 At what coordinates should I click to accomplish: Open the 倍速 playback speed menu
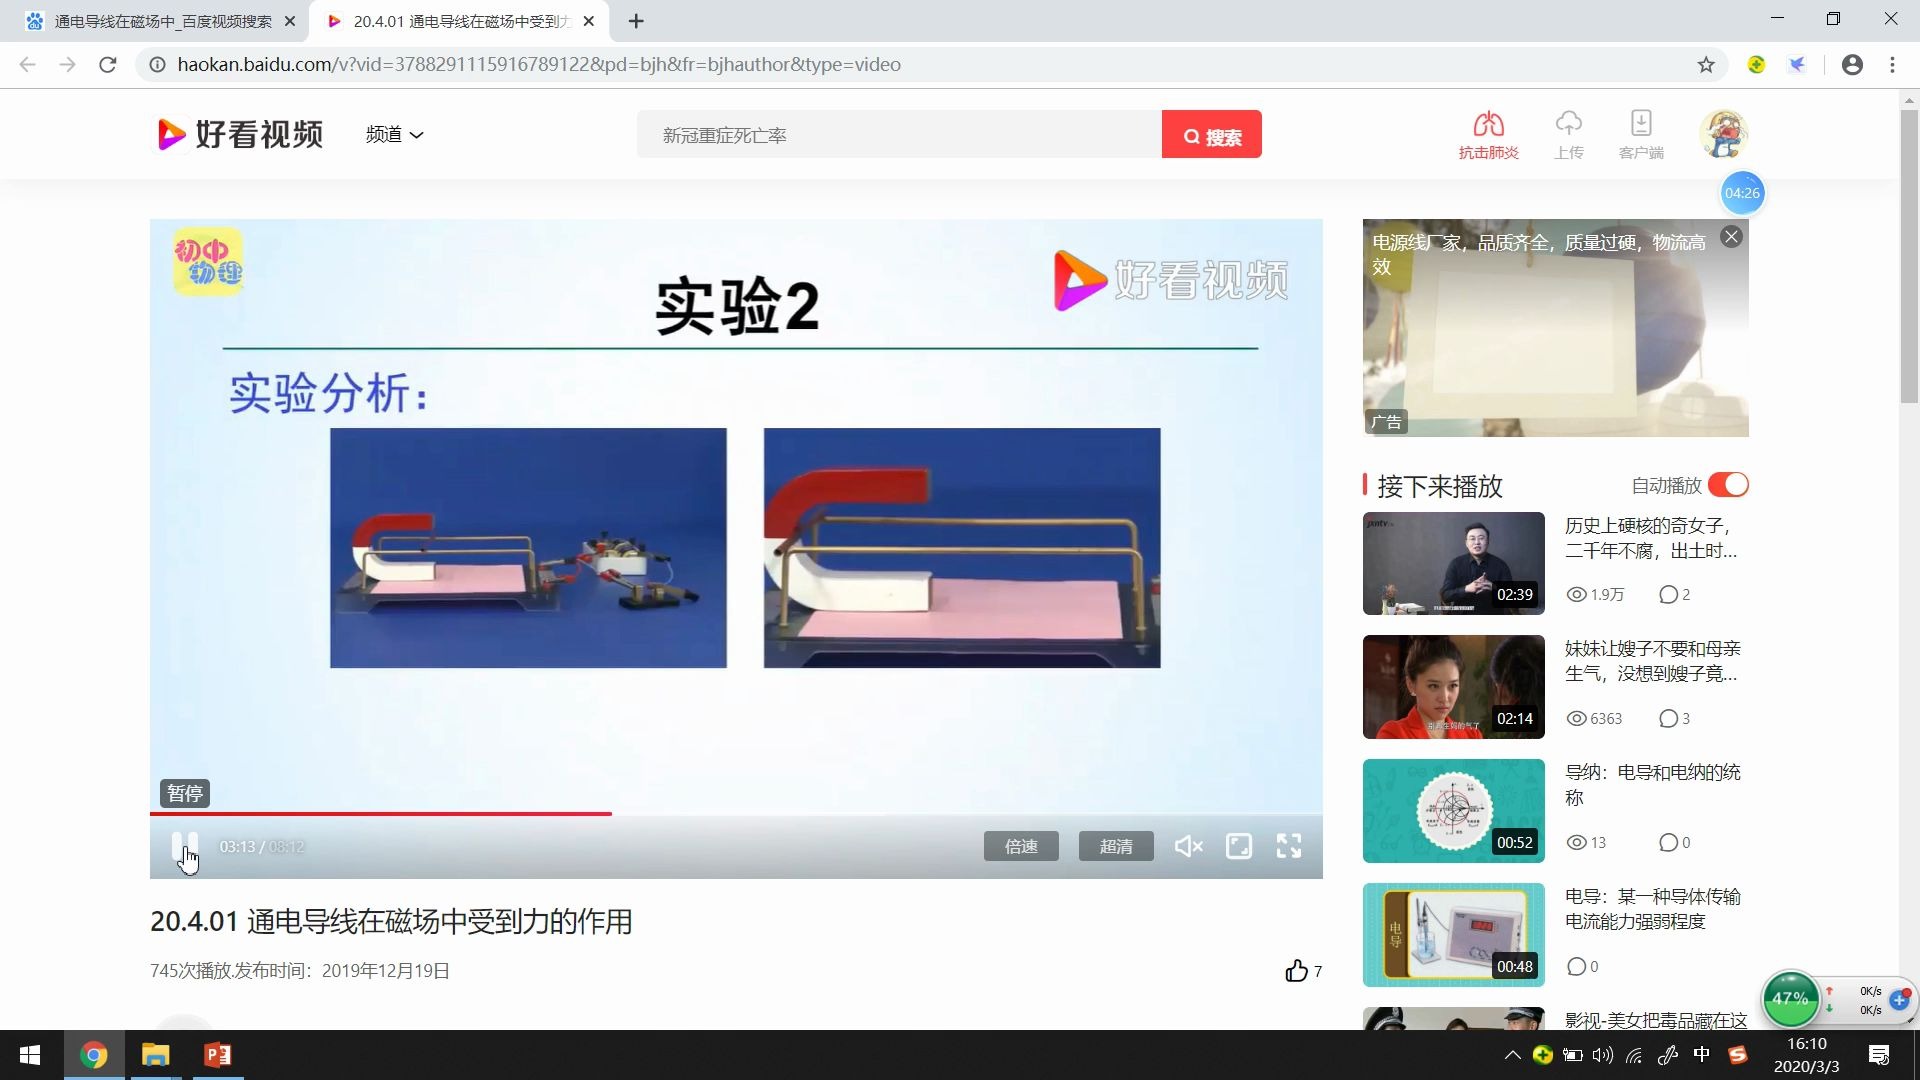pos(1021,847)
